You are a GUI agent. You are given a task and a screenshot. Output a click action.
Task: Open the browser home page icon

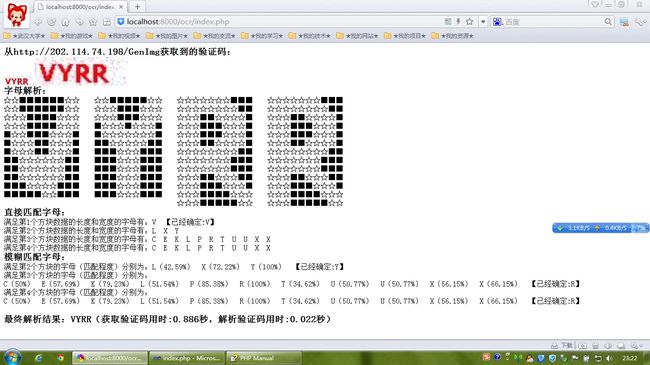[x=65, y=22]
